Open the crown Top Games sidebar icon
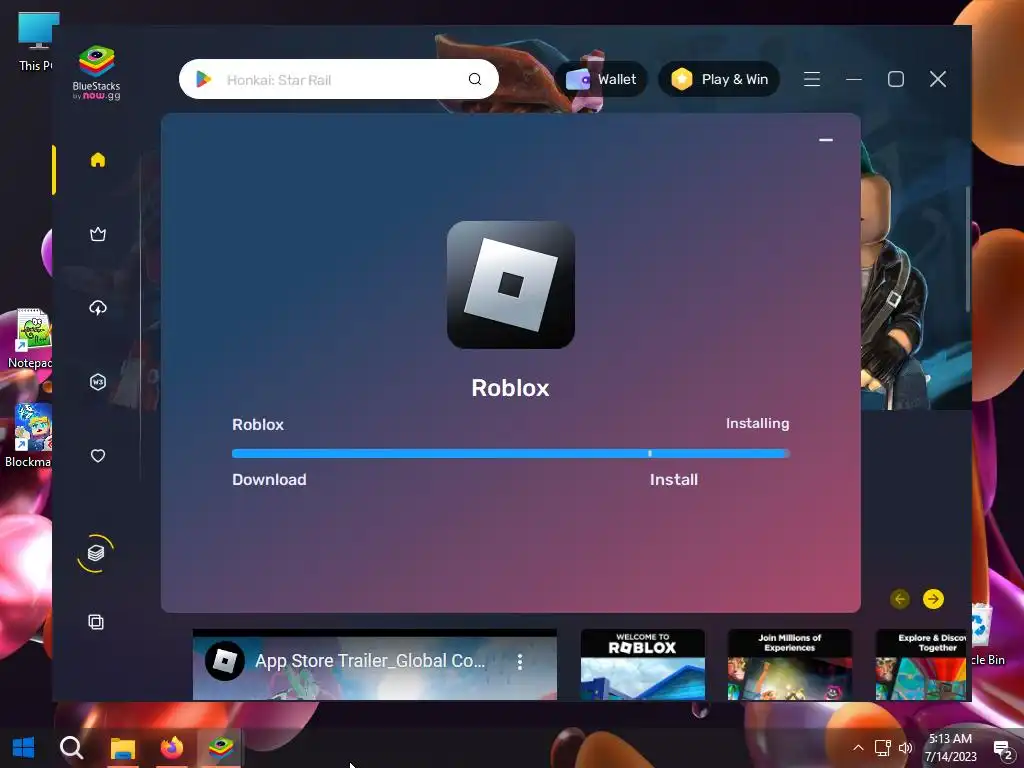Viewport: 1024px width, 768px height. (x=98, y=234)
